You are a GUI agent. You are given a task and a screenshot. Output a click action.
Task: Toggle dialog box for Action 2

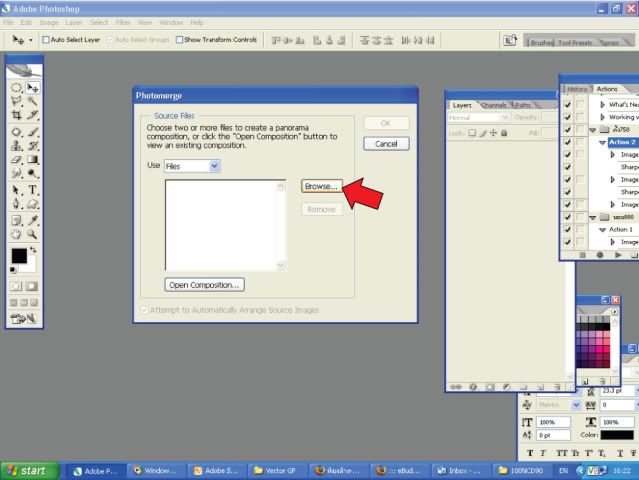(580, 142)
